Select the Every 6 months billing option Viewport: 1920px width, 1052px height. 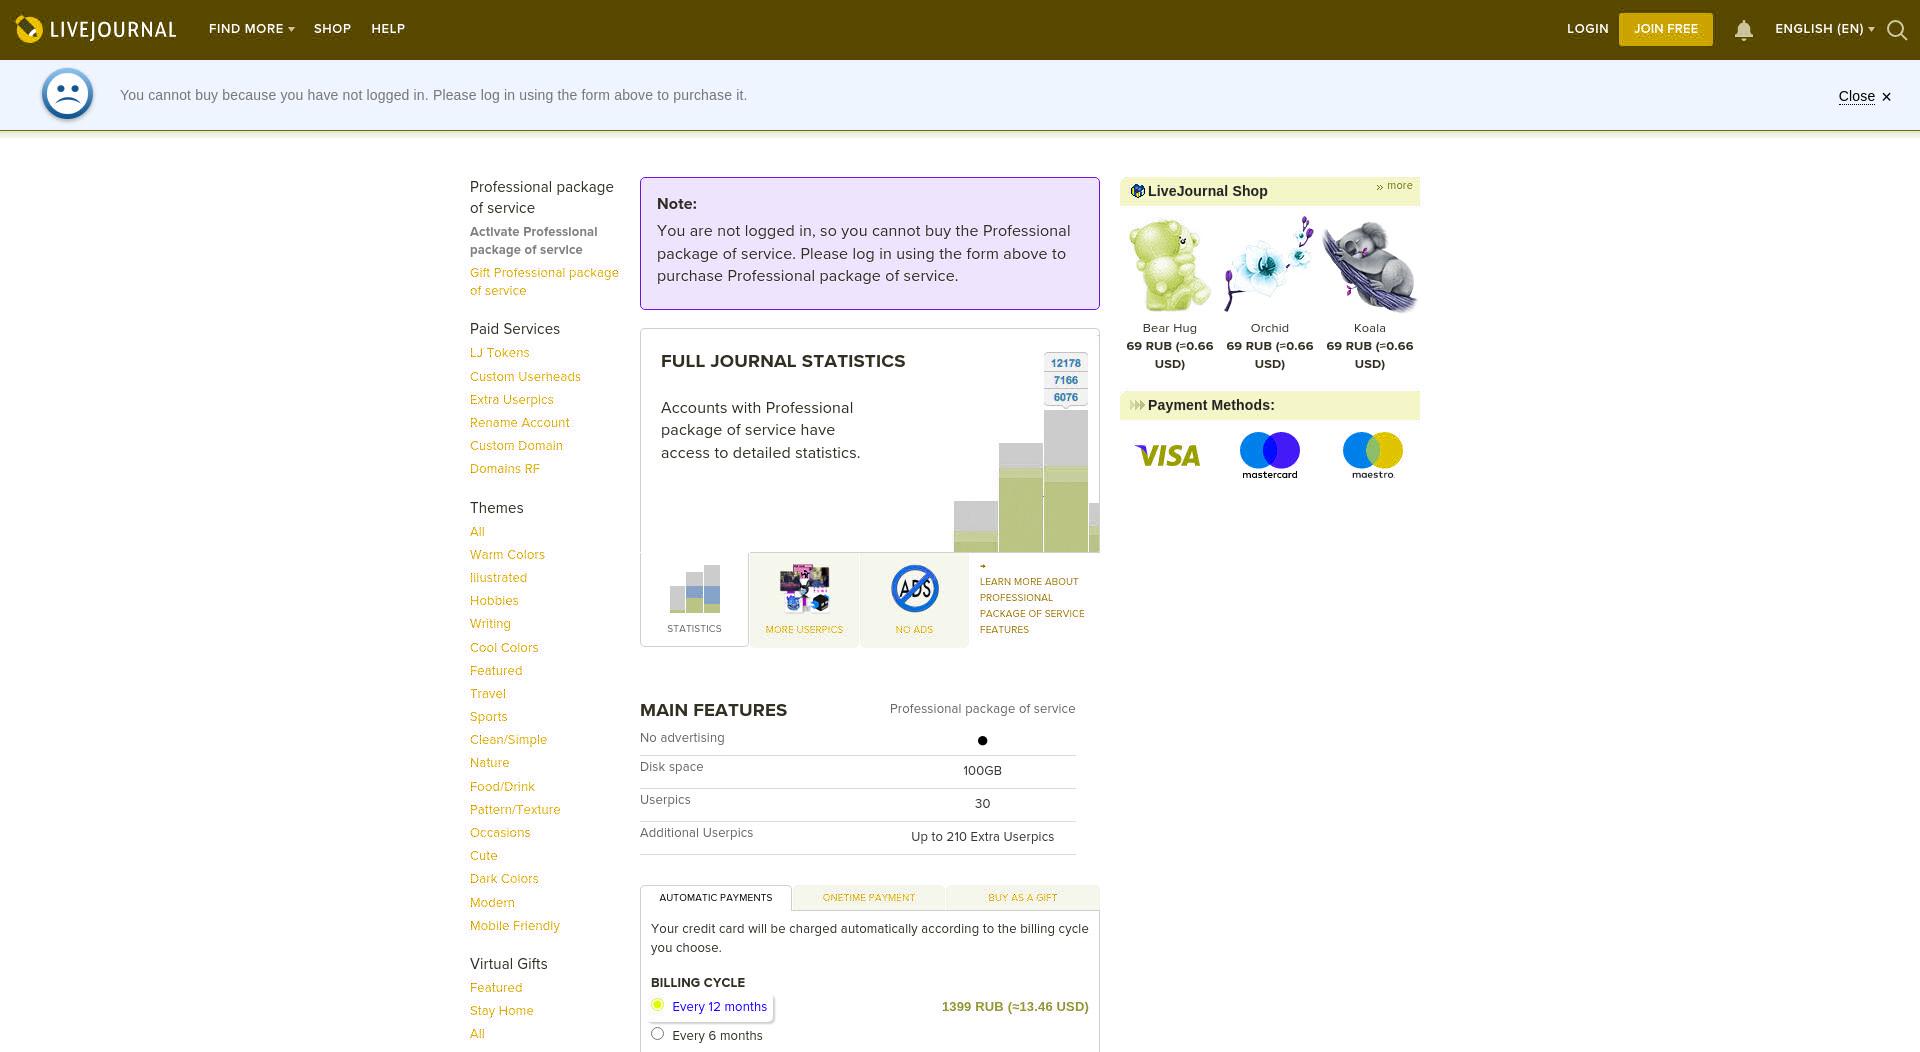657,1034
